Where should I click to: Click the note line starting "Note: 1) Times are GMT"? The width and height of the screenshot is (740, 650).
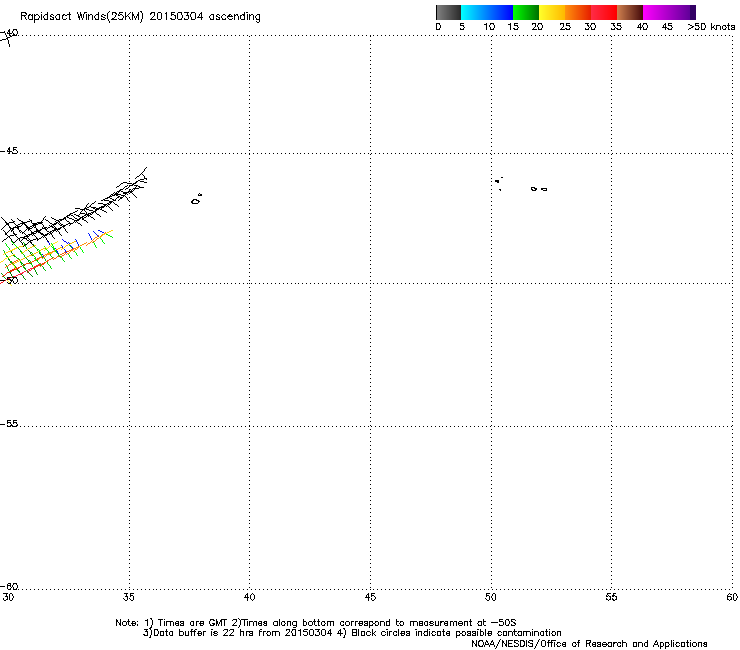coord(316,623)
